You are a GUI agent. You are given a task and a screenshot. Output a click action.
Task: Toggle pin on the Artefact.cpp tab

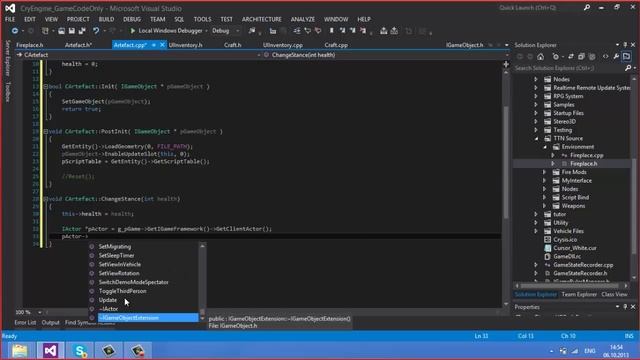pos(154,45)
